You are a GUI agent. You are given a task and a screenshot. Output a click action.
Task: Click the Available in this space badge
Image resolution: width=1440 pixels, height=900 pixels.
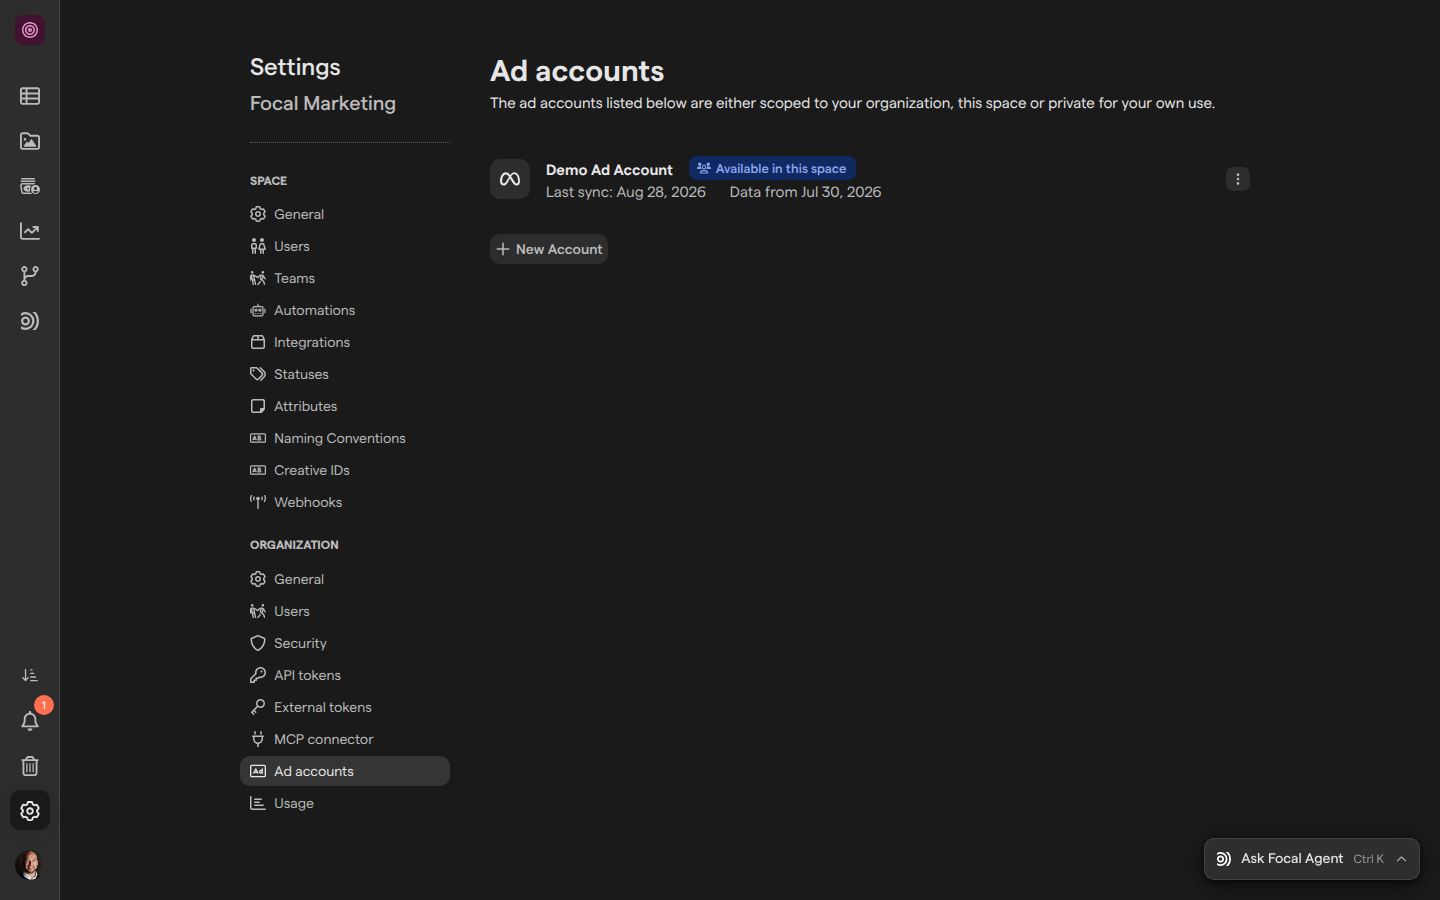coord(772,168)
